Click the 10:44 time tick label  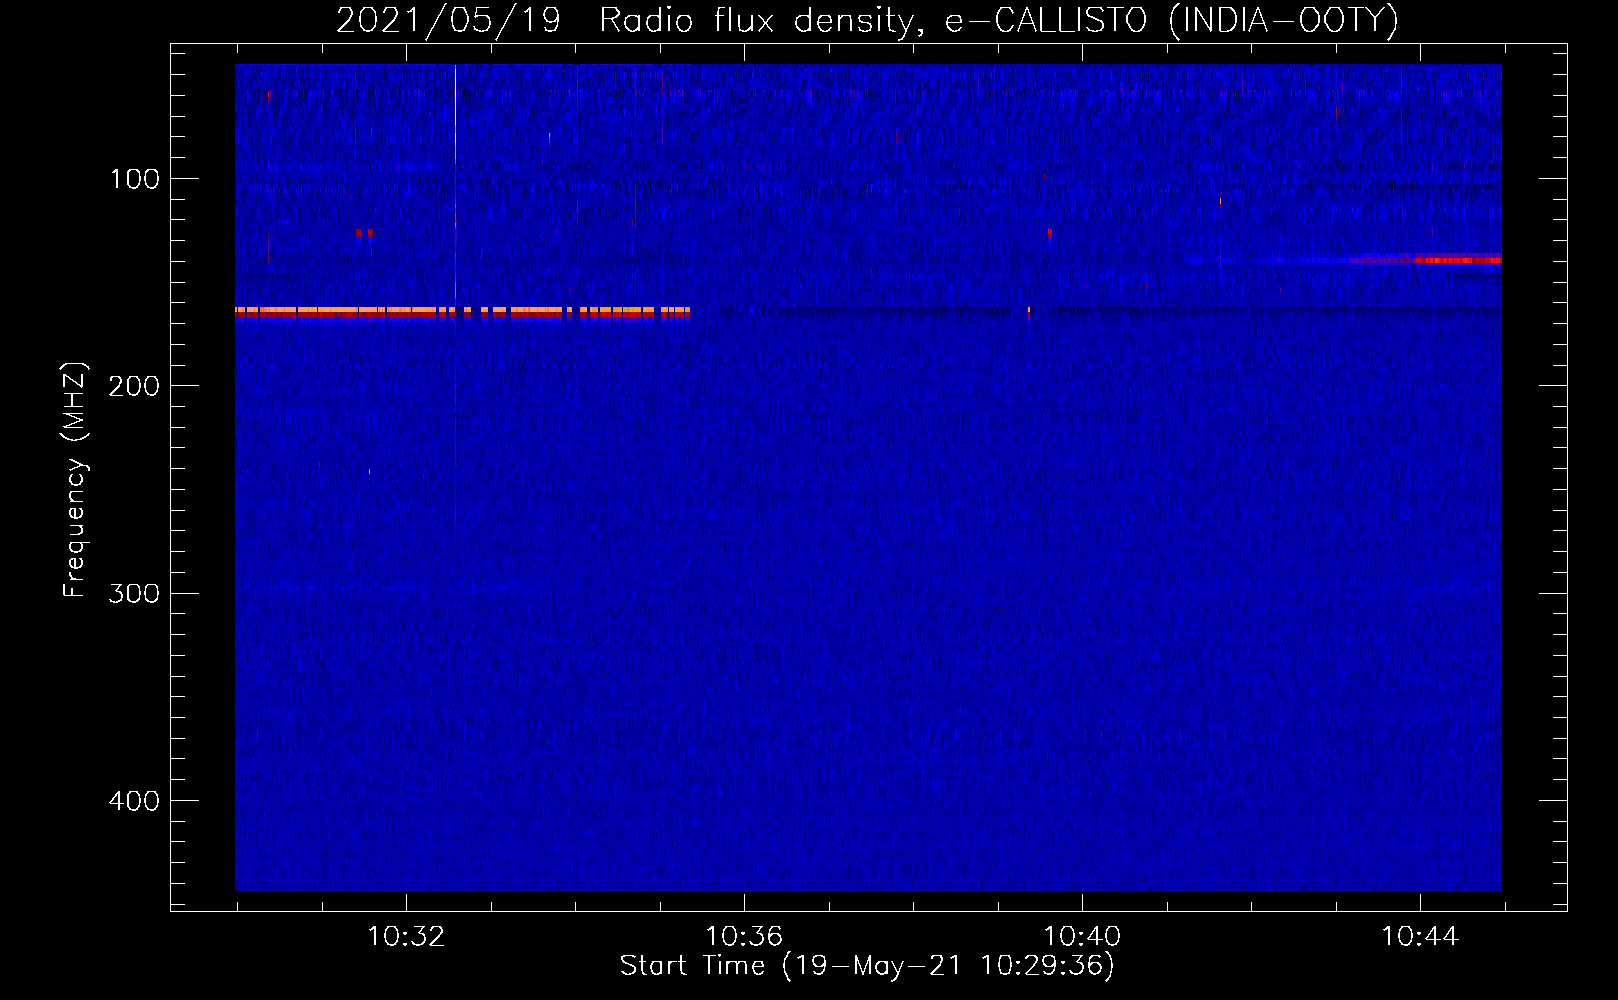pyautogui.click(x=1420, y=937)
